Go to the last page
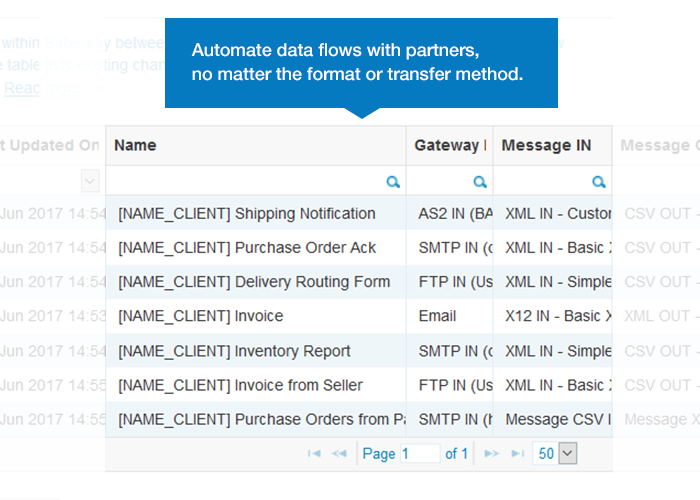The height and width of the screenshot is (500, 700). pyautogui.click(x=517, y=454)
